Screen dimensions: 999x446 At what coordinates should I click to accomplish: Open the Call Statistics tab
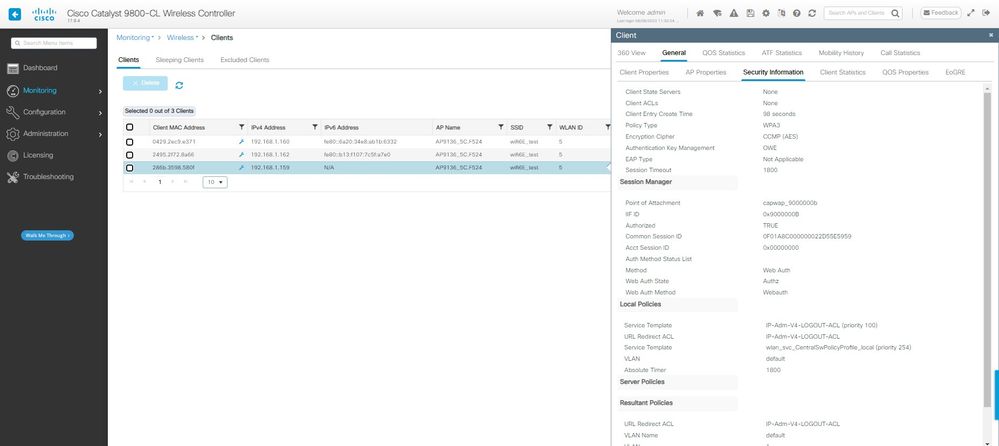click(x=900, y=53)
